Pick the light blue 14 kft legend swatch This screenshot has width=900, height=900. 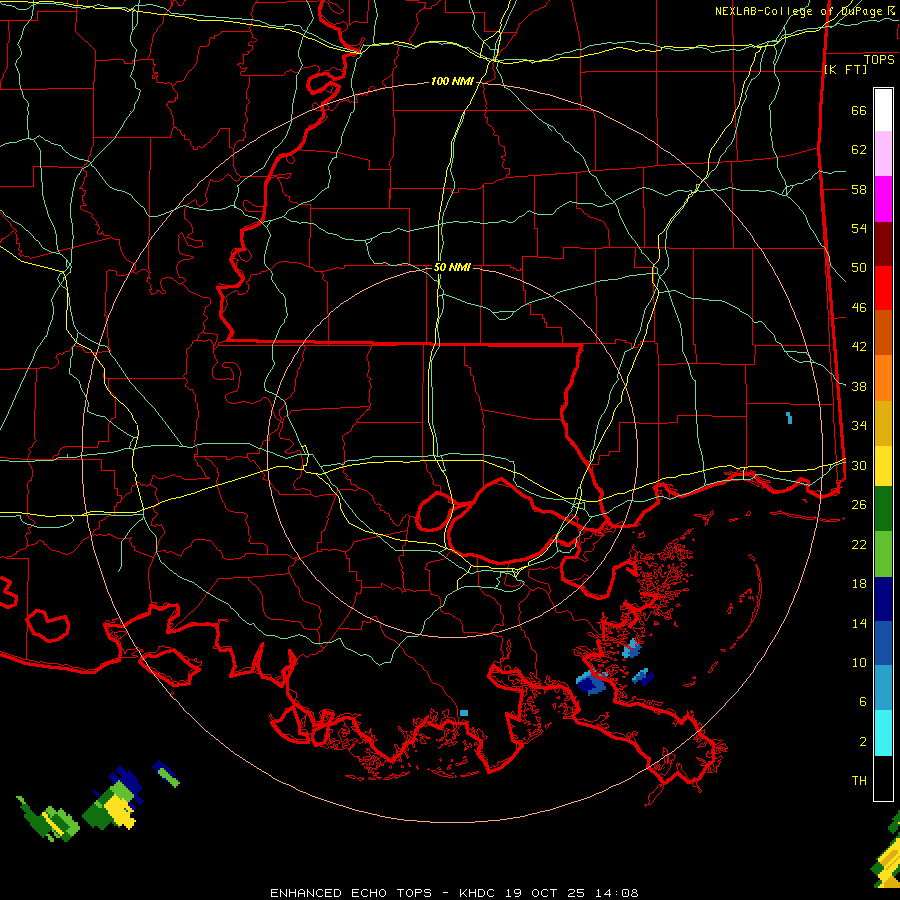pos(883,688)
